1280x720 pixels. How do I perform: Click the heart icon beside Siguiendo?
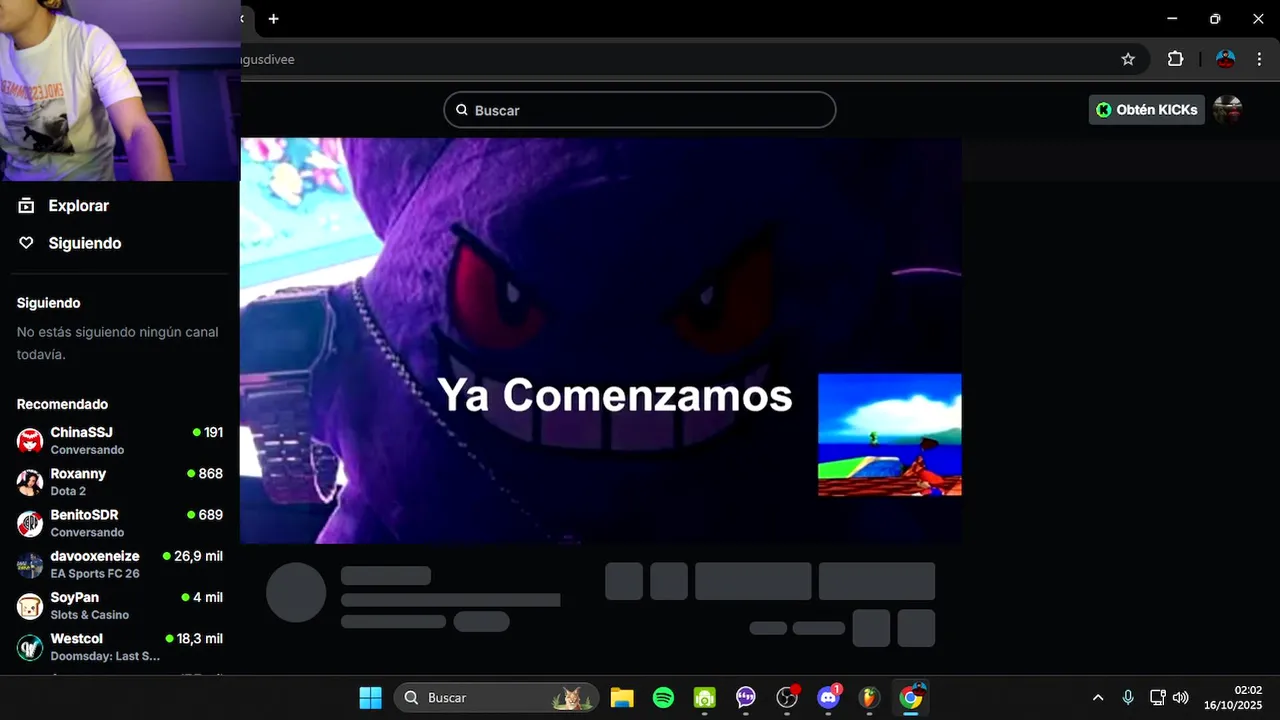[26, 243]
